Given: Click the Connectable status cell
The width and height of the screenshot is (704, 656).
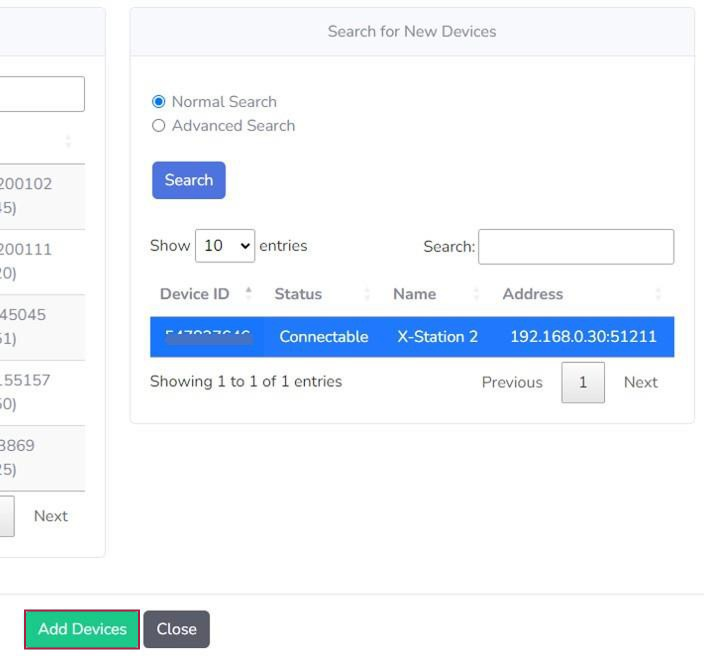Looking at the screenshot, I should (323, 337).
